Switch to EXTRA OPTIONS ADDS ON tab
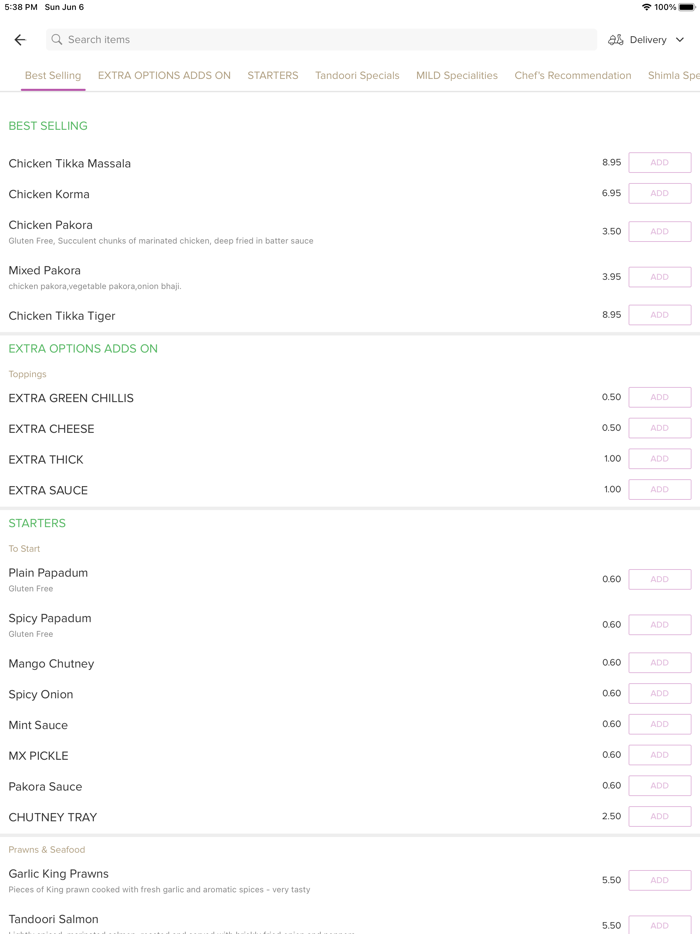700x934 pixels. click(164, 76)
